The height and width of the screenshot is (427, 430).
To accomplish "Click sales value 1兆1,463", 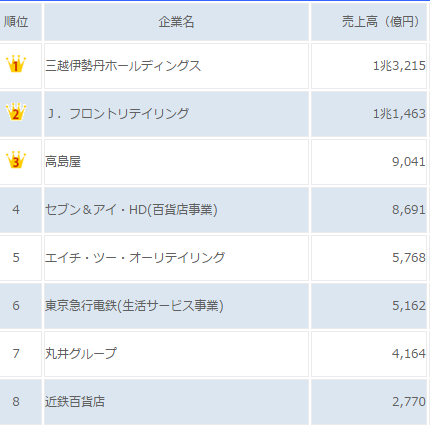I will (x=399, y=114).
